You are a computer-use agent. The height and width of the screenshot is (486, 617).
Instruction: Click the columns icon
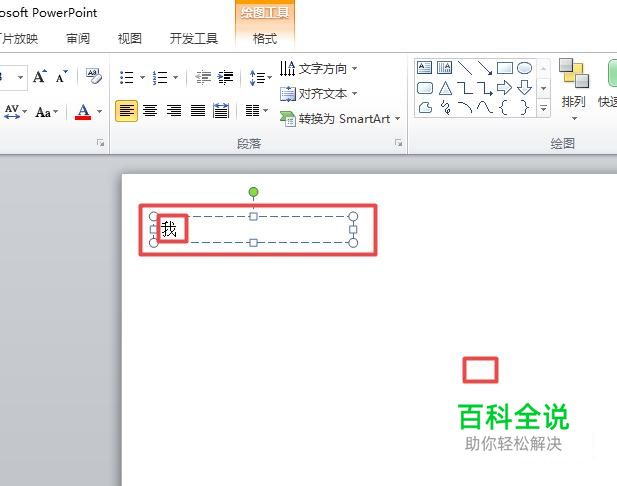pyautogui.click(x=252, y=111)
